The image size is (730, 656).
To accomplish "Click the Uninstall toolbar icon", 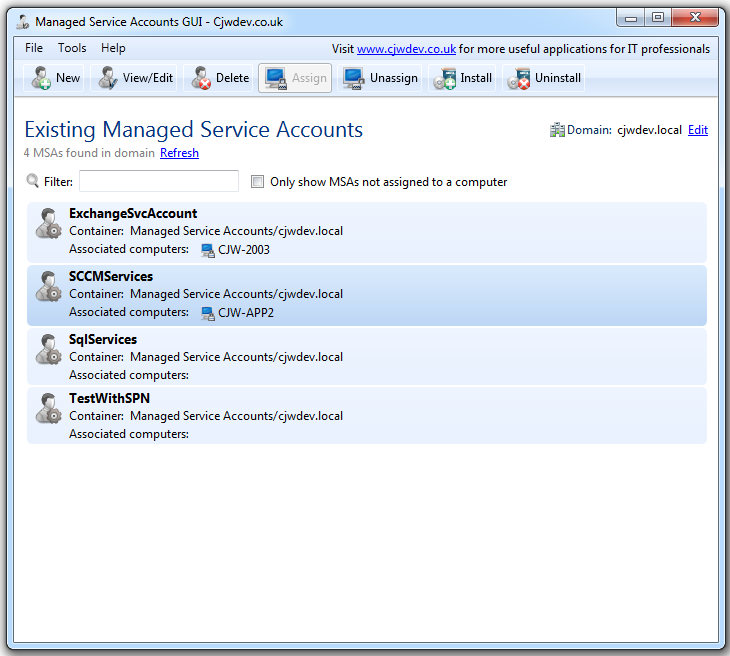I will pyautogui.click(x=519, y=78).
